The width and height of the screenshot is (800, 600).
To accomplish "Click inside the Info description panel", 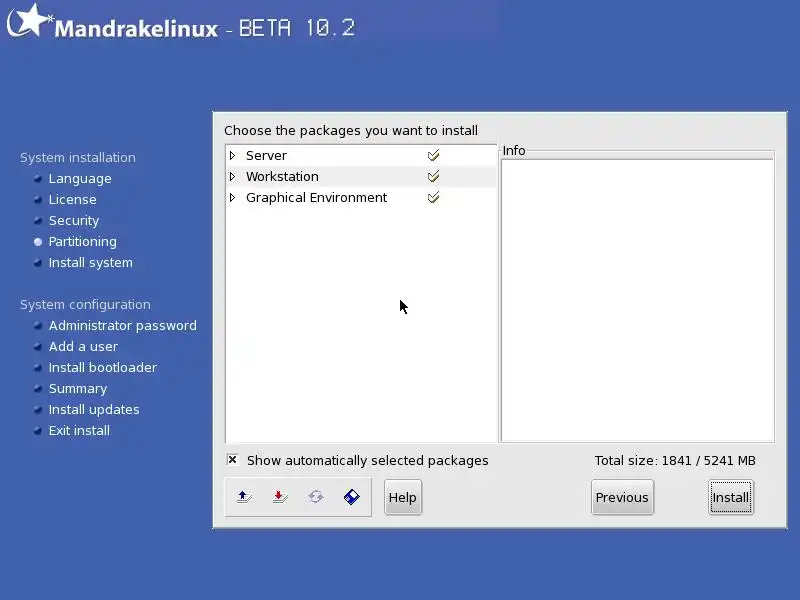I will point(637,300).
